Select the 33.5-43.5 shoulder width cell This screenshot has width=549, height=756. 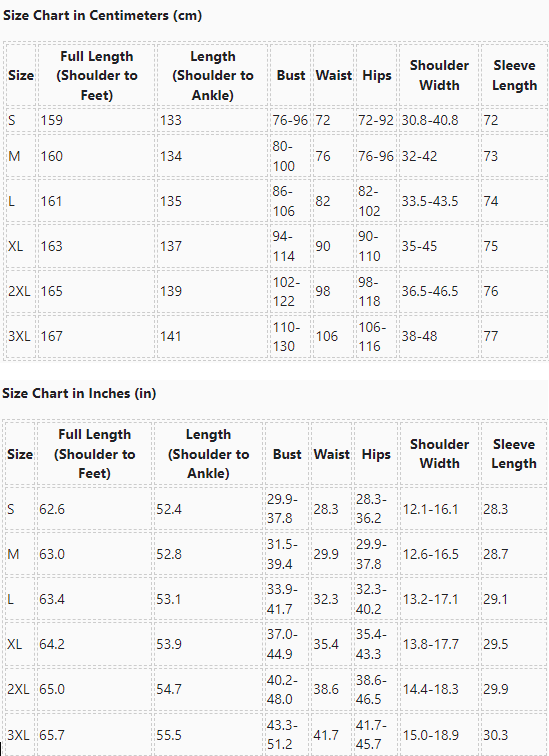[430, 201]
